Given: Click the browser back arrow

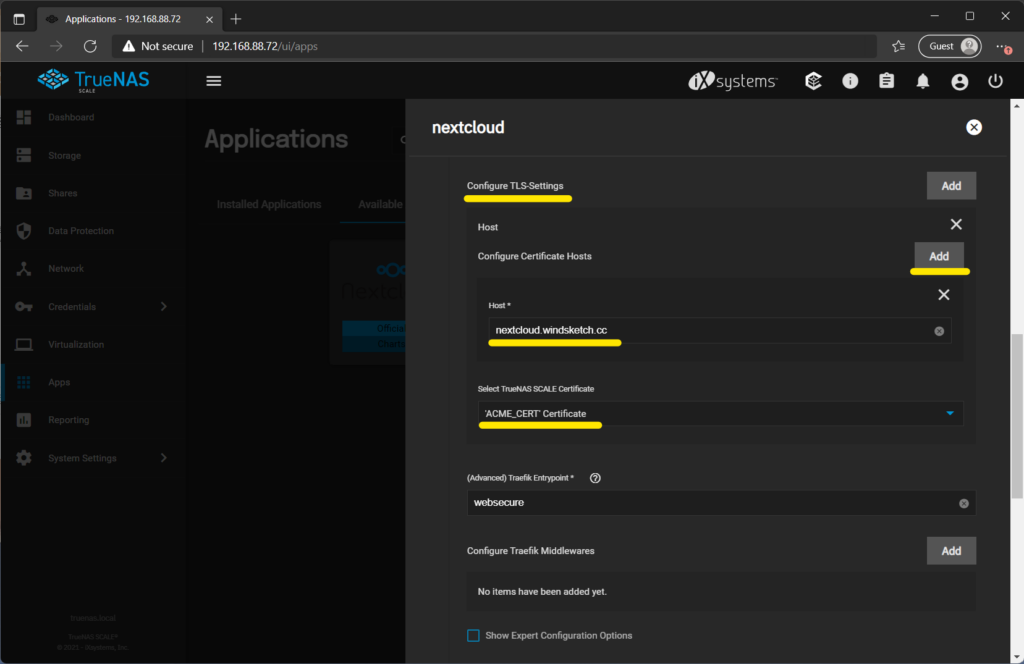Looking at the screenshot, I should tap(22, 46).
